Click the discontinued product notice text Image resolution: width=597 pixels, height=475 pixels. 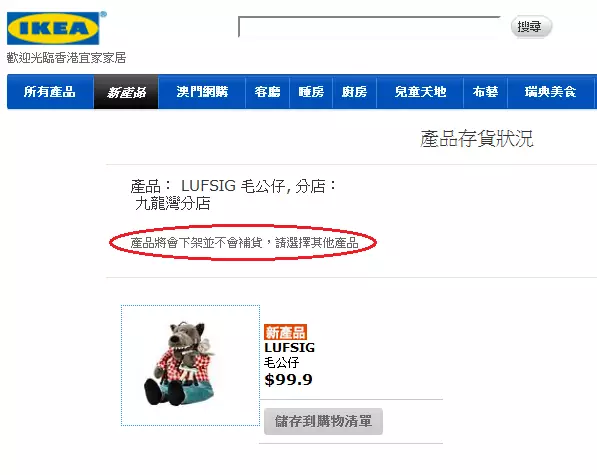coord(244,242)
